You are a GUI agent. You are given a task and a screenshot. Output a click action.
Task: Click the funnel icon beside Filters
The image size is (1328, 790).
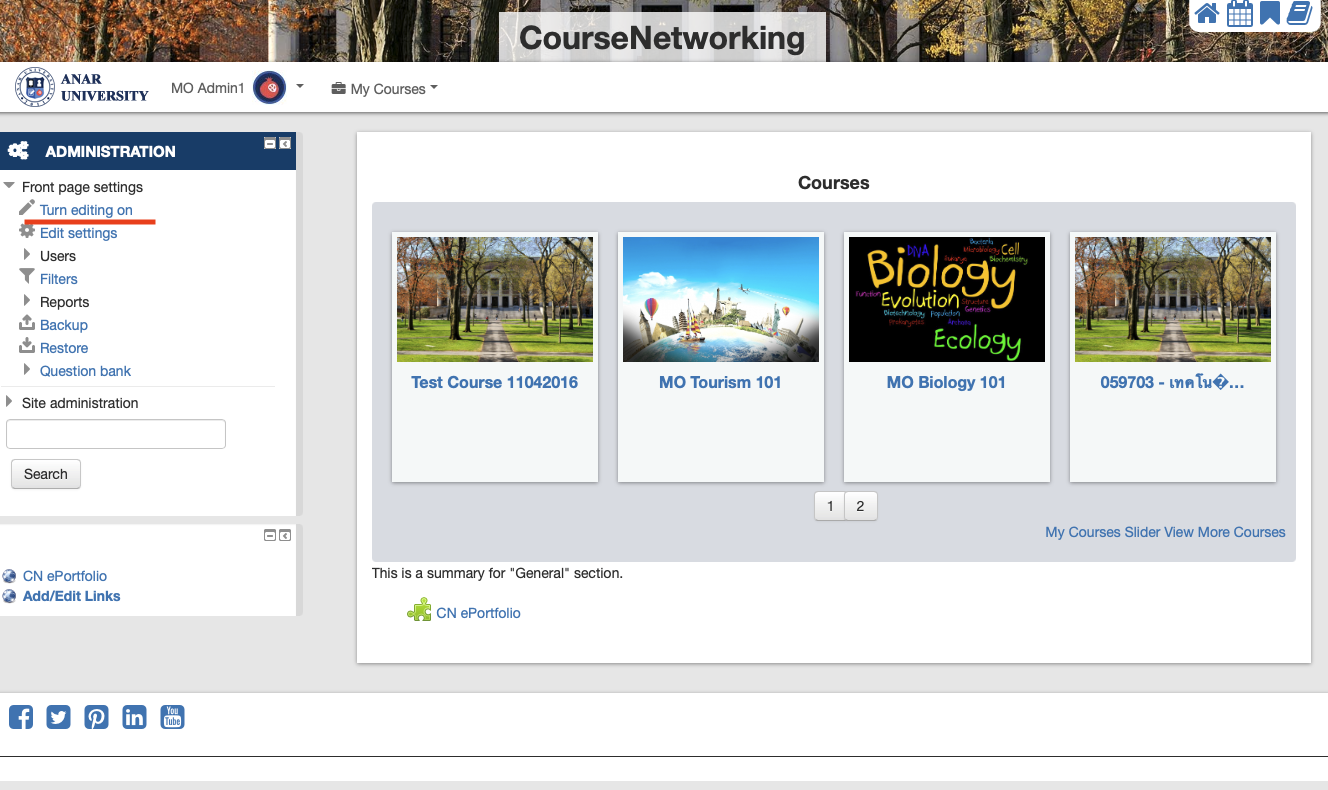pos(27,277)
